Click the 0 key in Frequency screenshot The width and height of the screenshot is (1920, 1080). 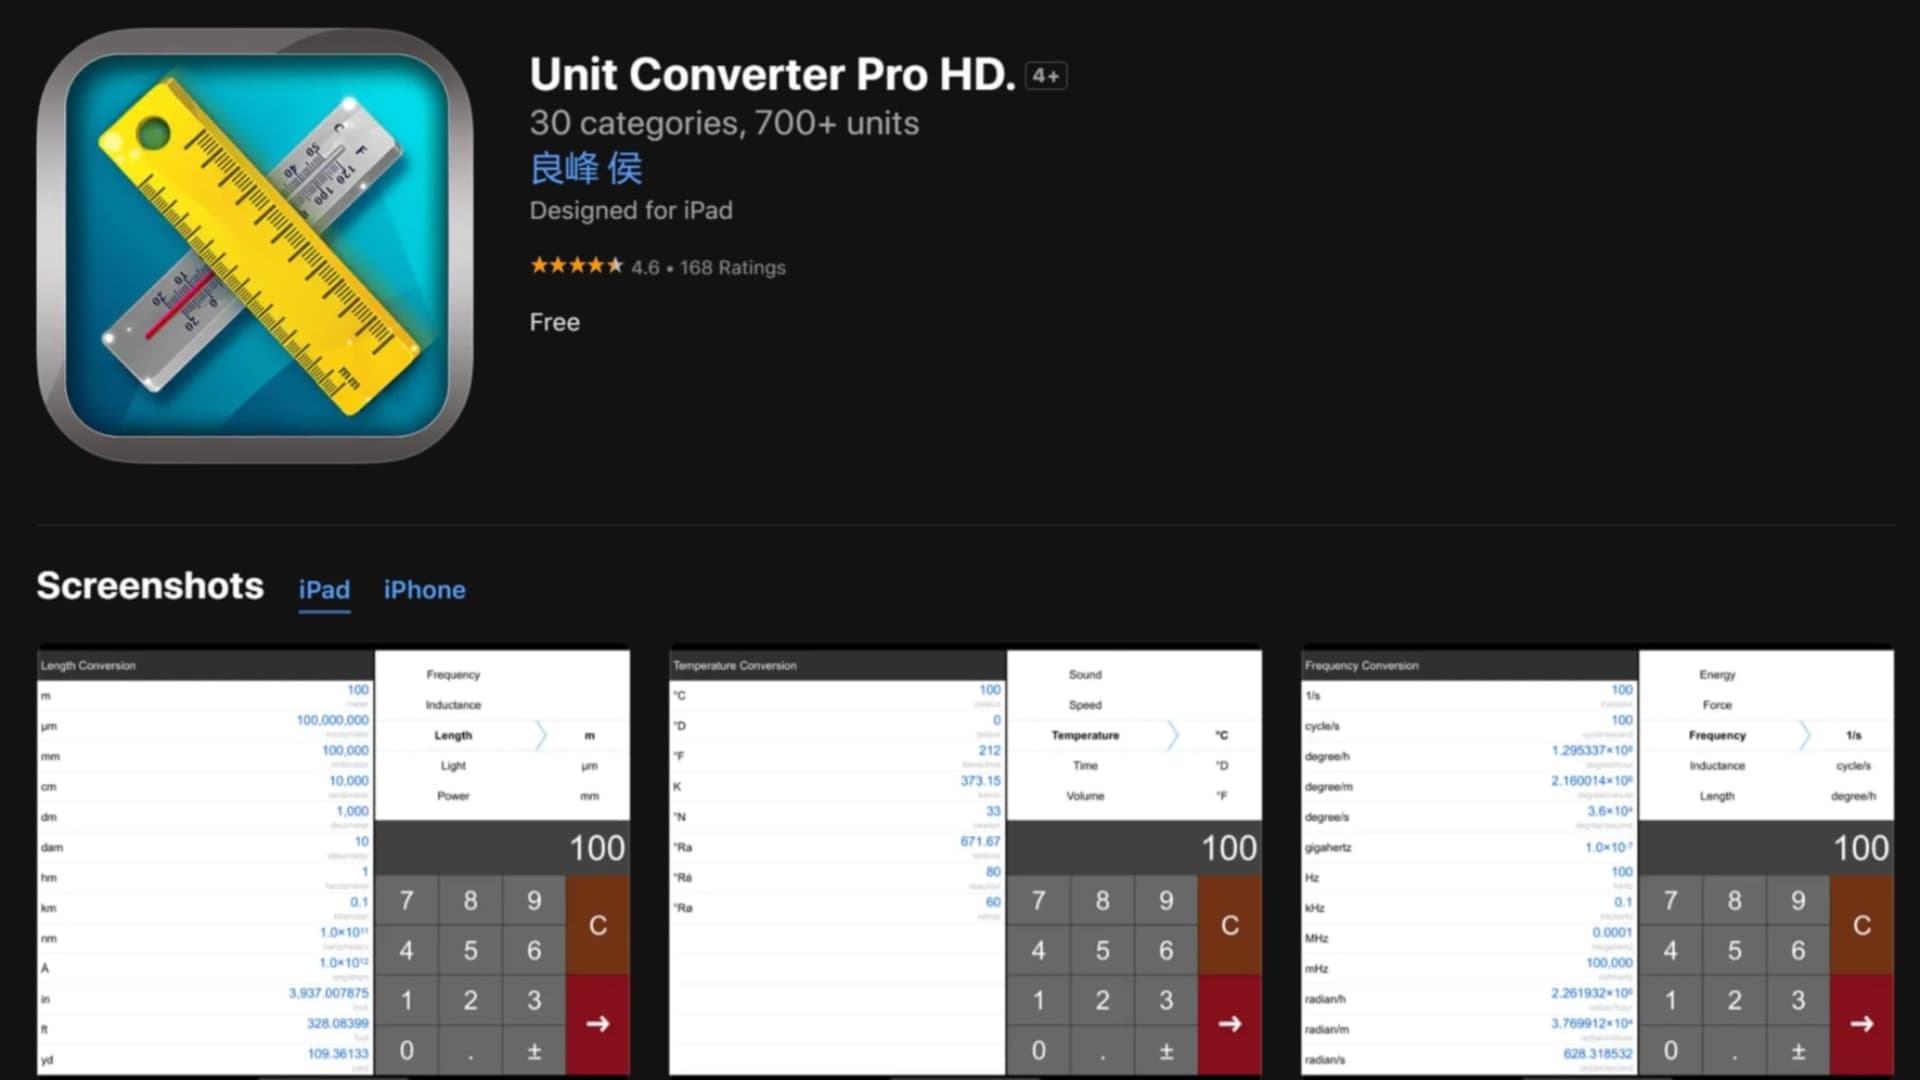[1670, 1051]
